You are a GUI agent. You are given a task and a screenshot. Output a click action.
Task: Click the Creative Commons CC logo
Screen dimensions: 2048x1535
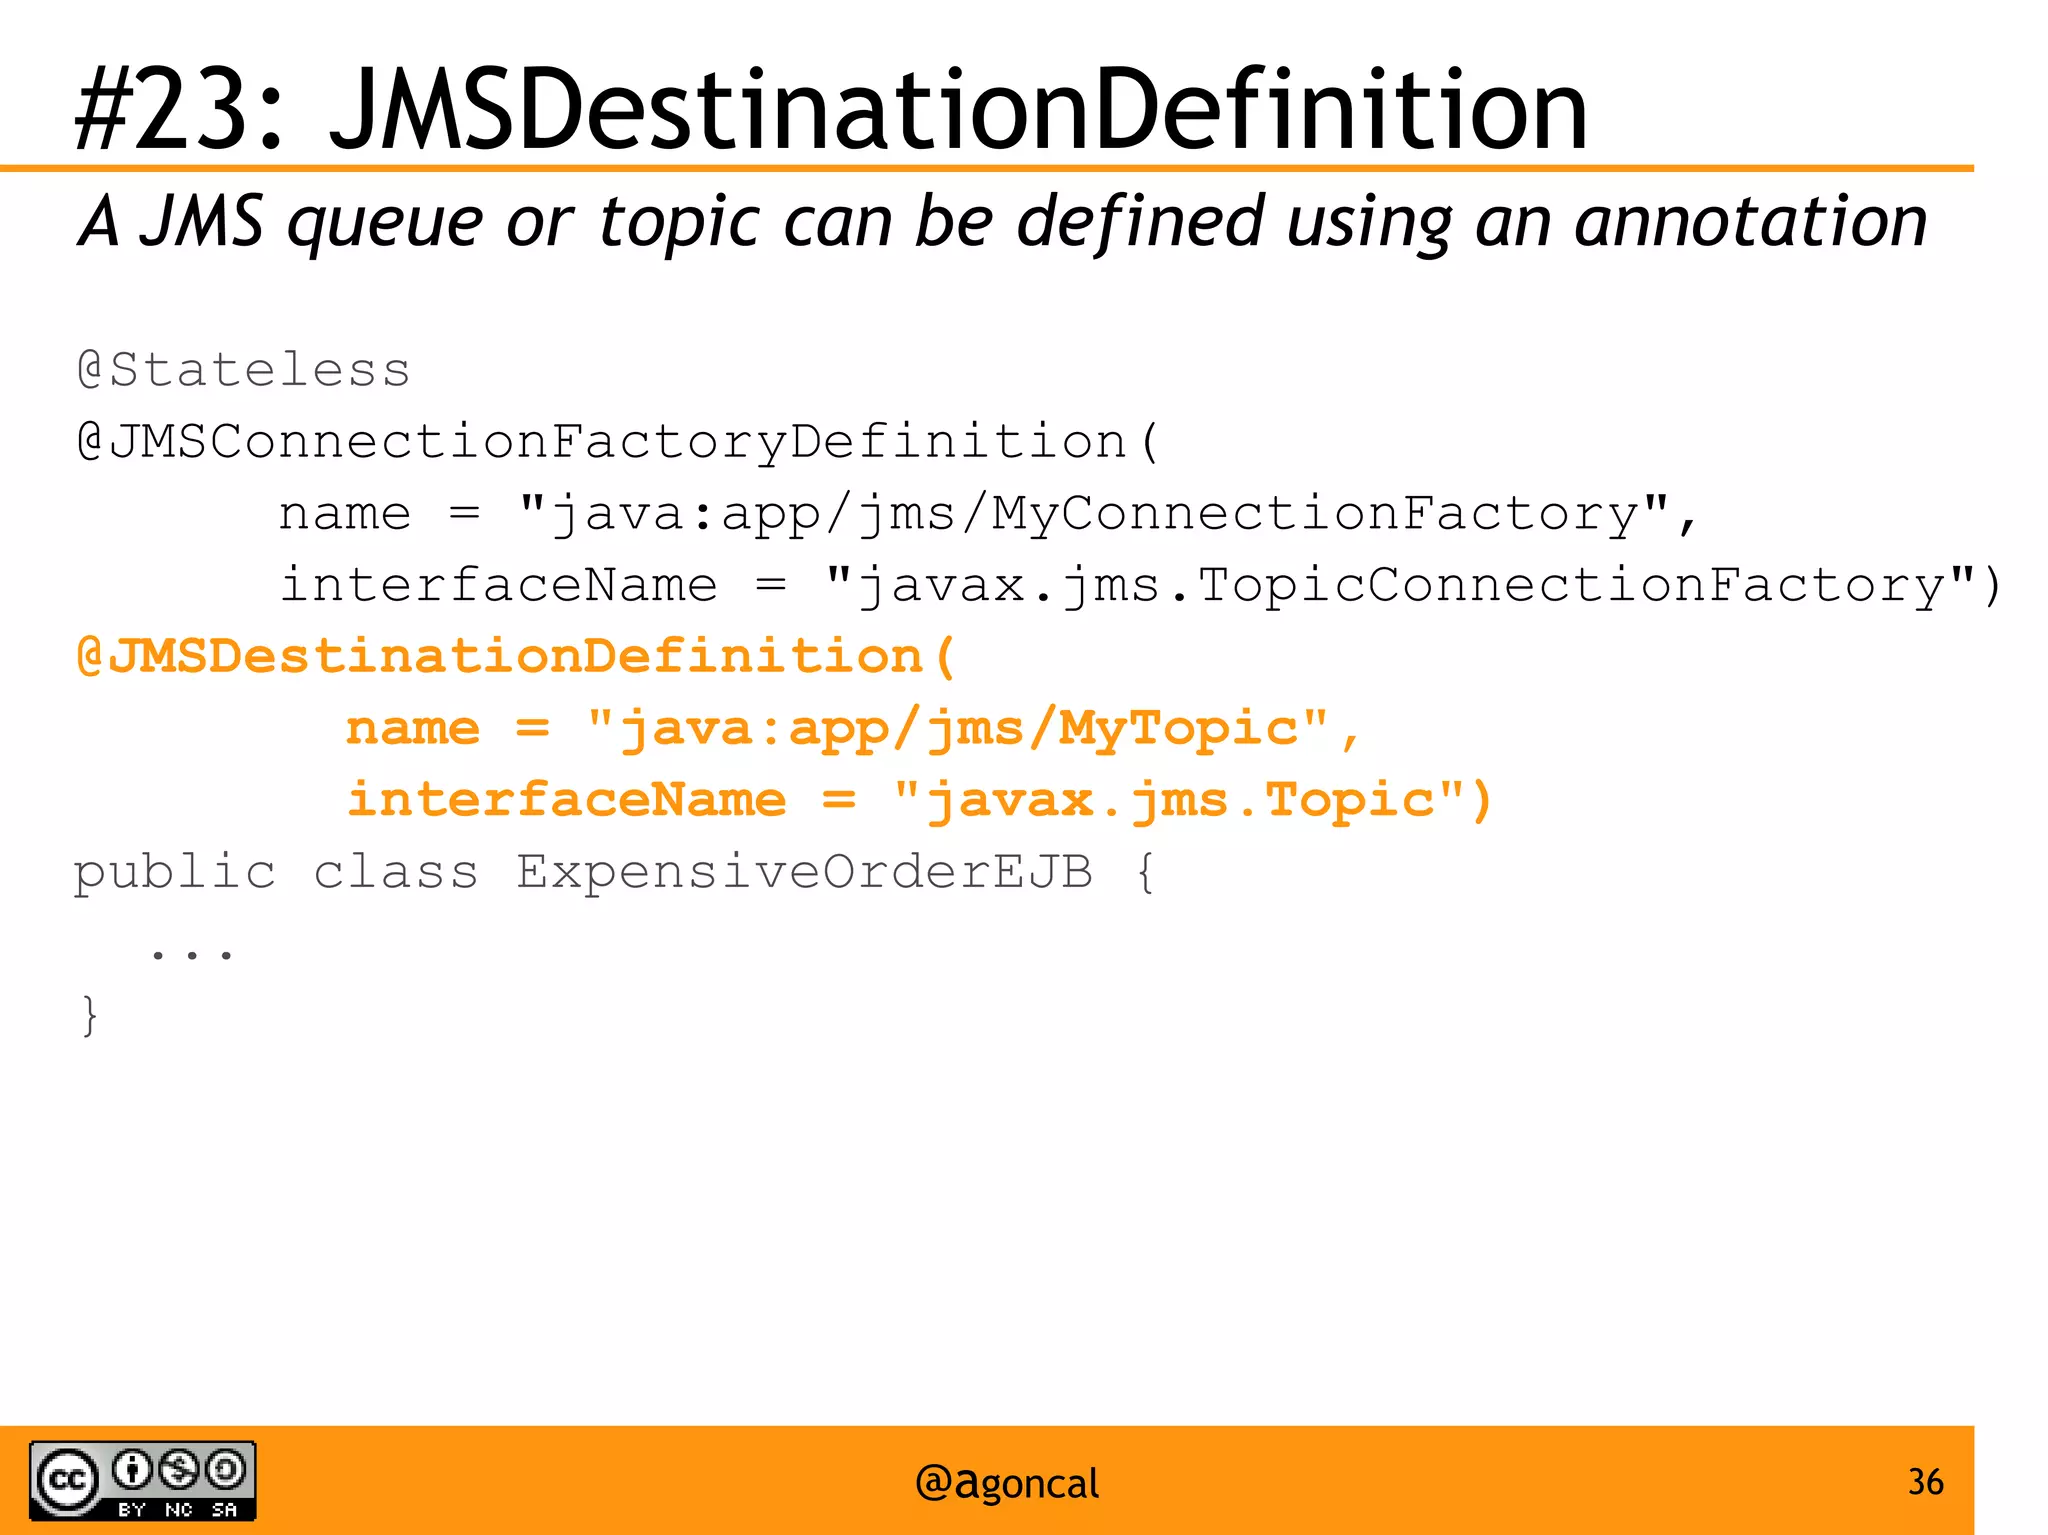[x=68, y=1479]
